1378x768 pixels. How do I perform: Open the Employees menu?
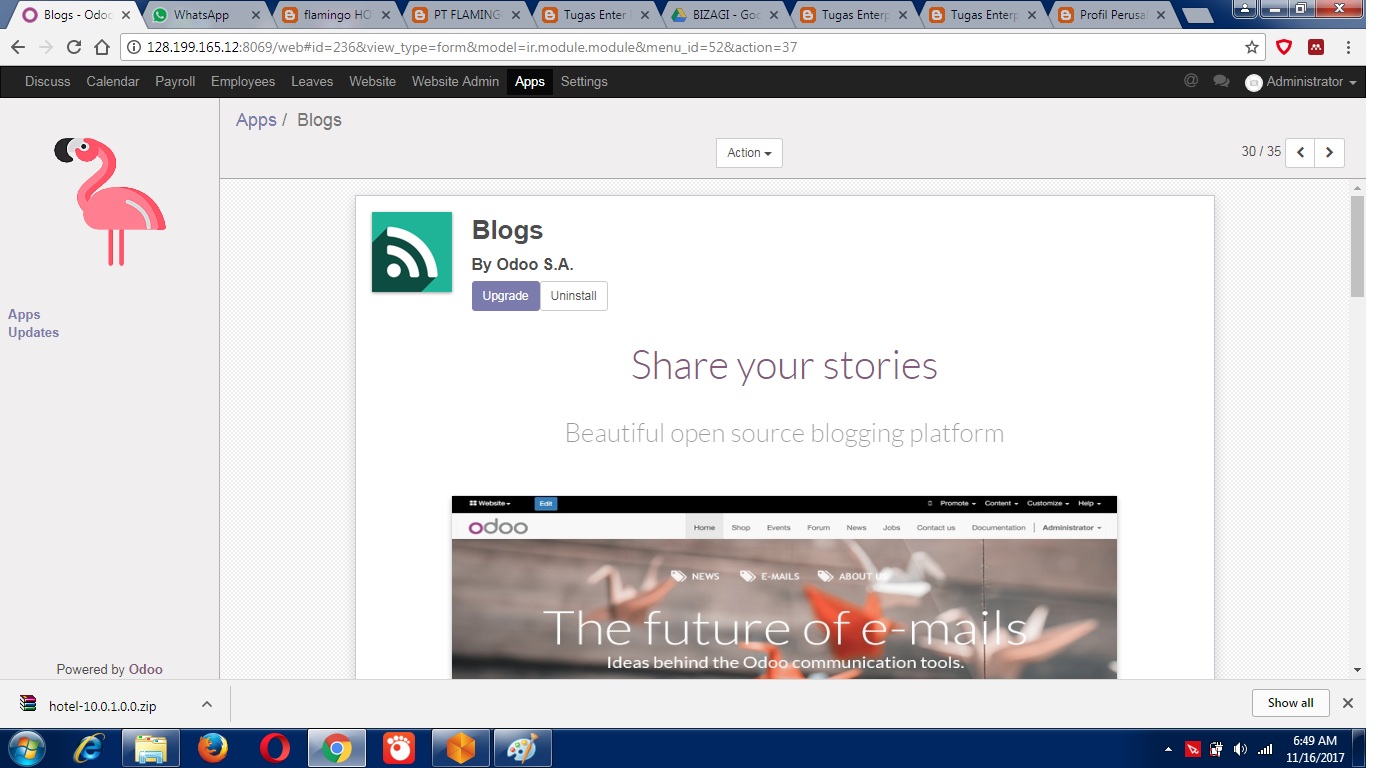(243, 81)
